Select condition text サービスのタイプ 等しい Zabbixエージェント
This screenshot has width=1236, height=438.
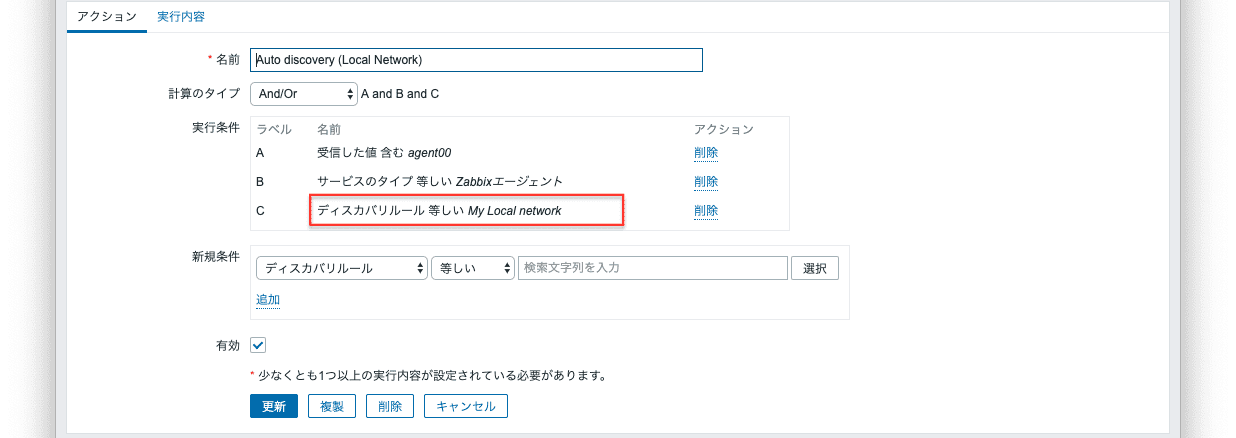pyautogui.click(x=440, y=182)
